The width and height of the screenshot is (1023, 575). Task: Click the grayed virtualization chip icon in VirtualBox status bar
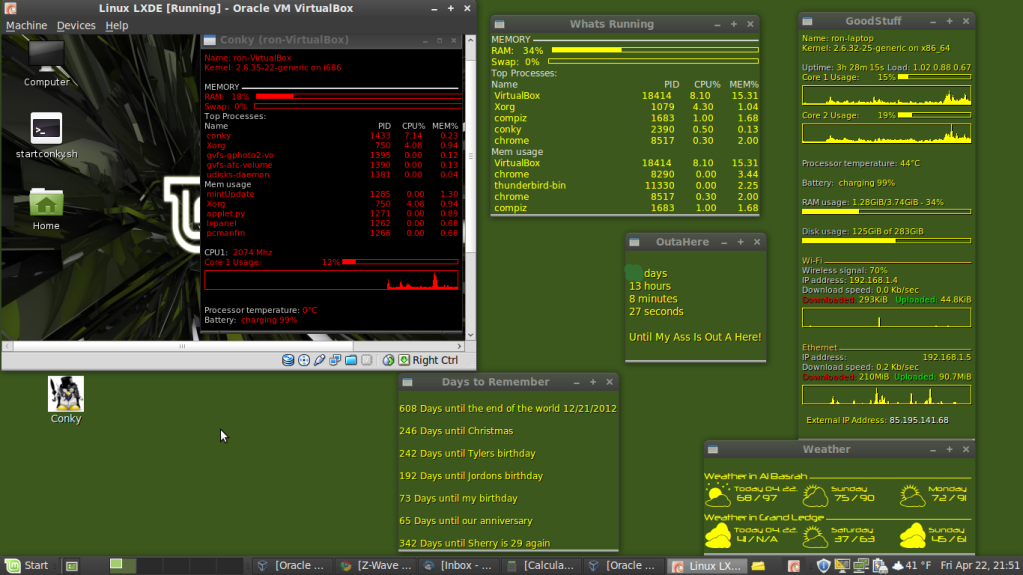[367, 360]
